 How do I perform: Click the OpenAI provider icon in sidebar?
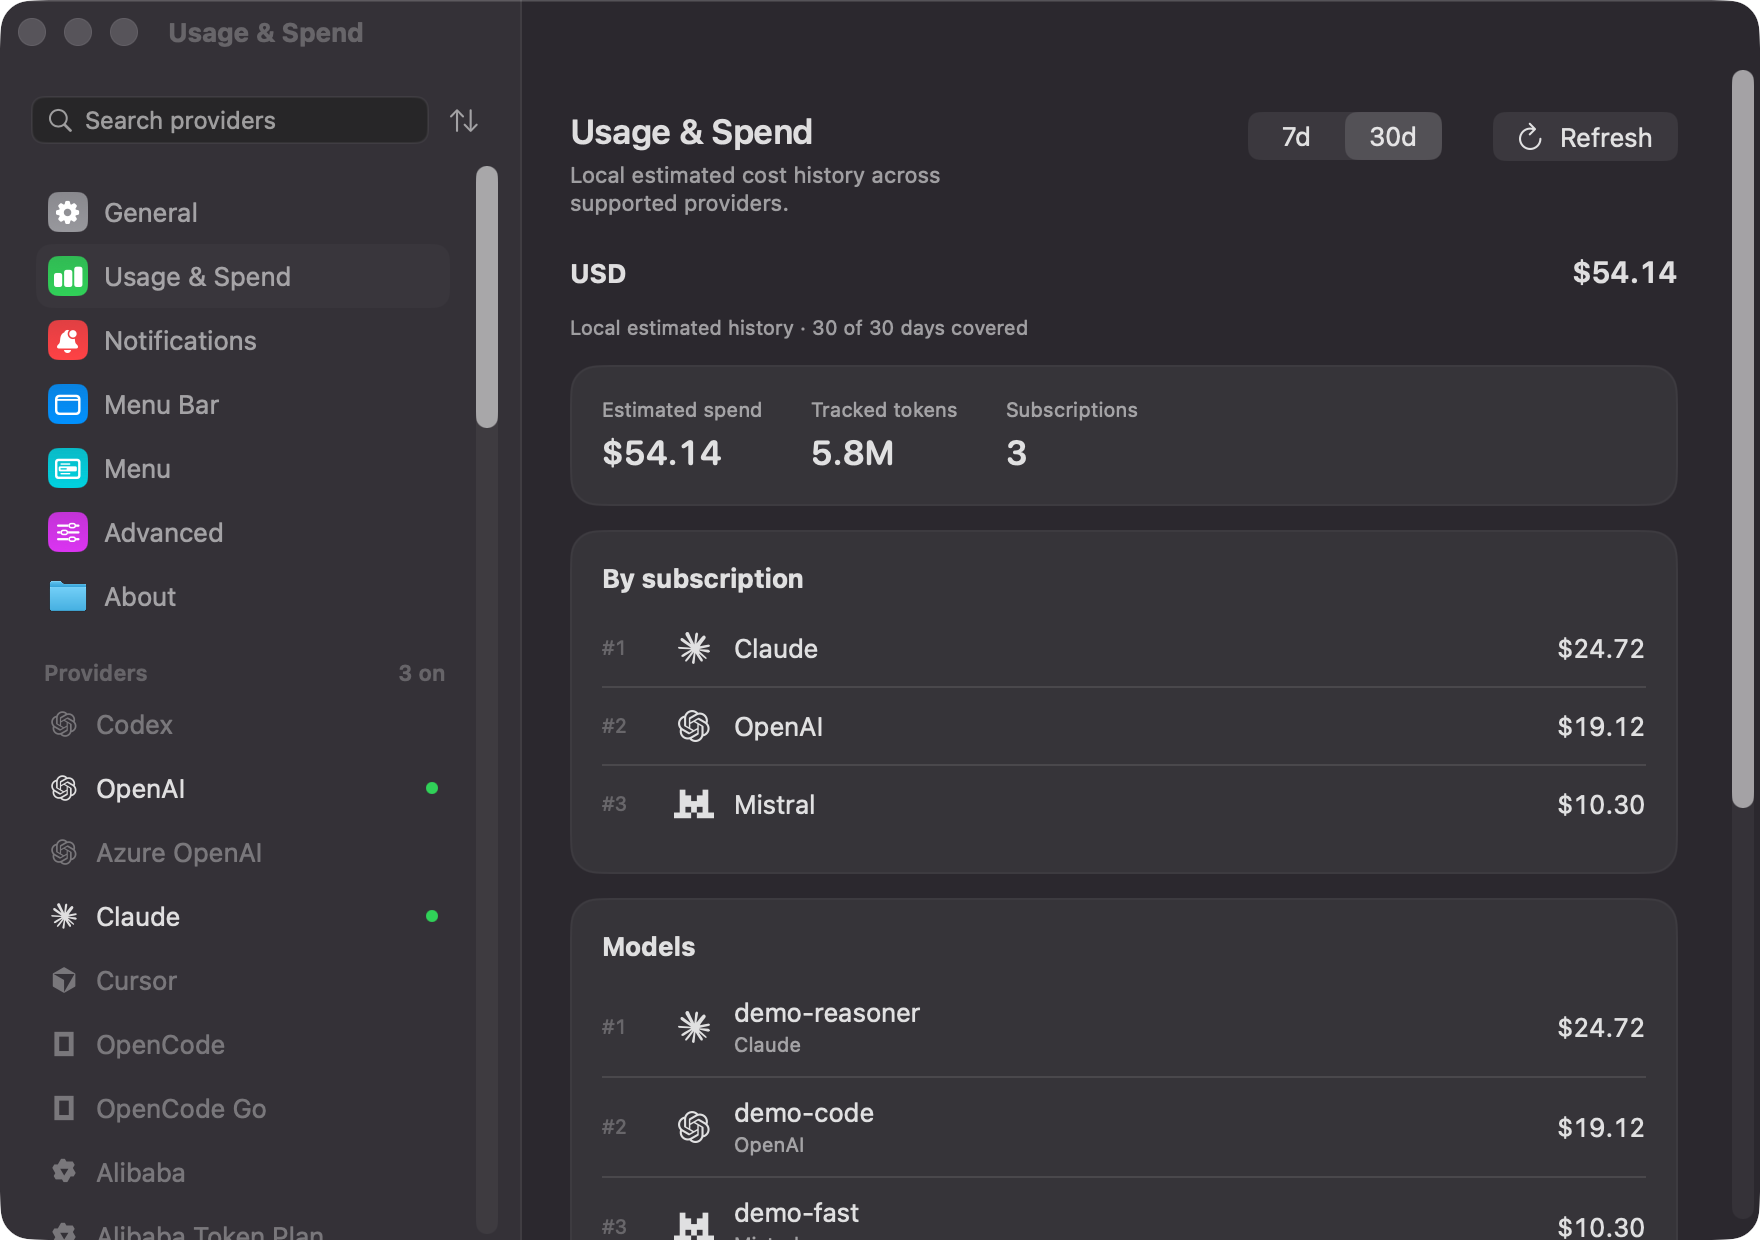pyautogui.click(x=64, y=788)
